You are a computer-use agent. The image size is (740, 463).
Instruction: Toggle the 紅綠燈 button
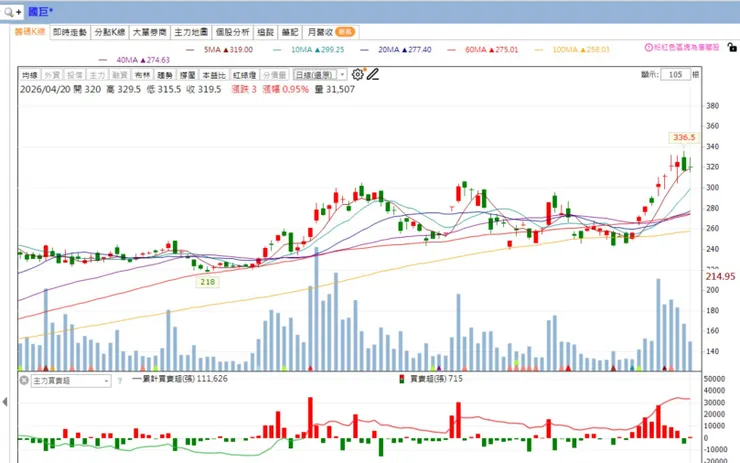(244, 75)
